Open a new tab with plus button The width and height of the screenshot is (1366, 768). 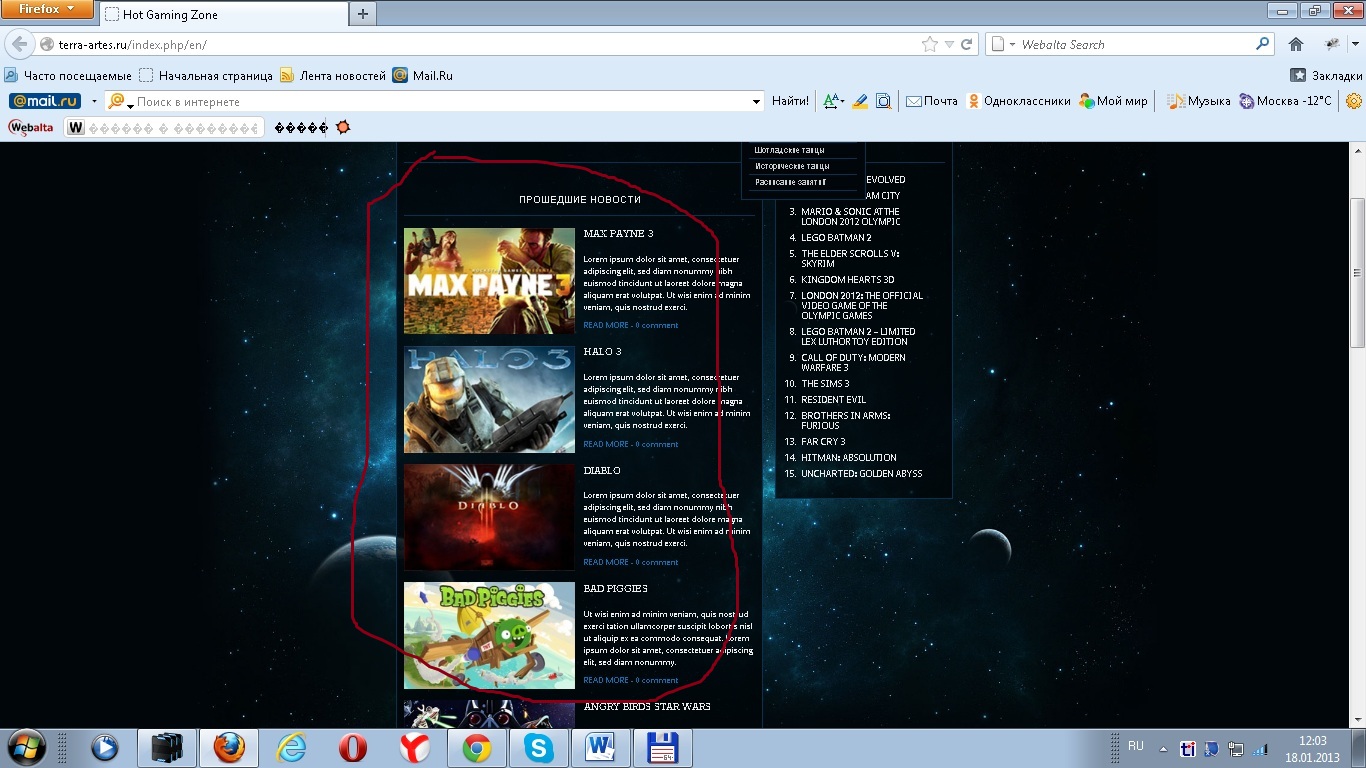363,14
